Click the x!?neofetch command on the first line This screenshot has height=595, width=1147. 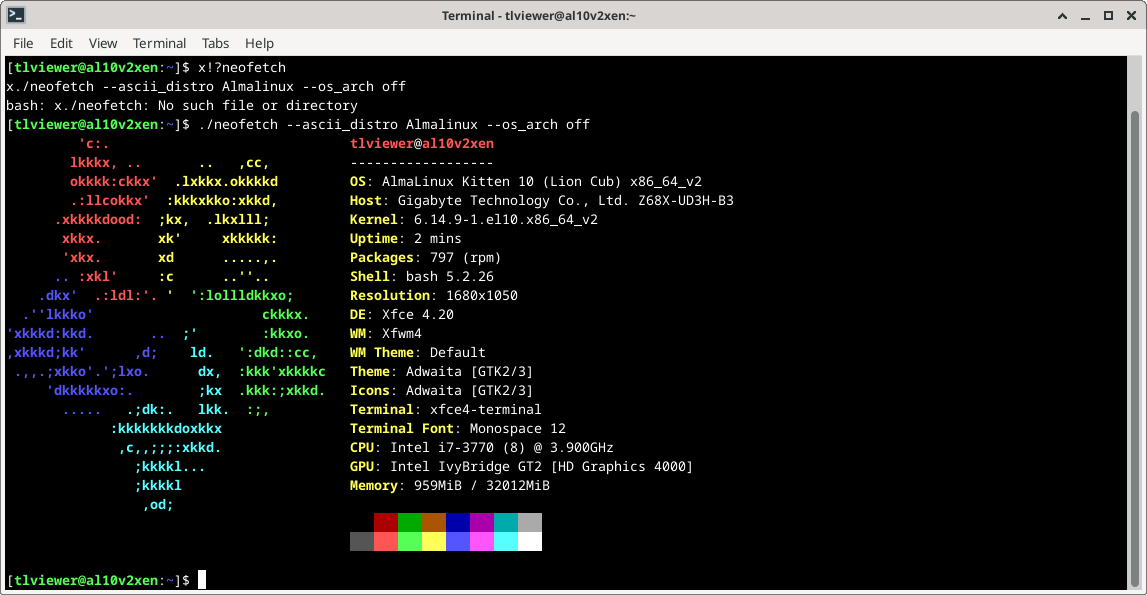pos(241,67)
